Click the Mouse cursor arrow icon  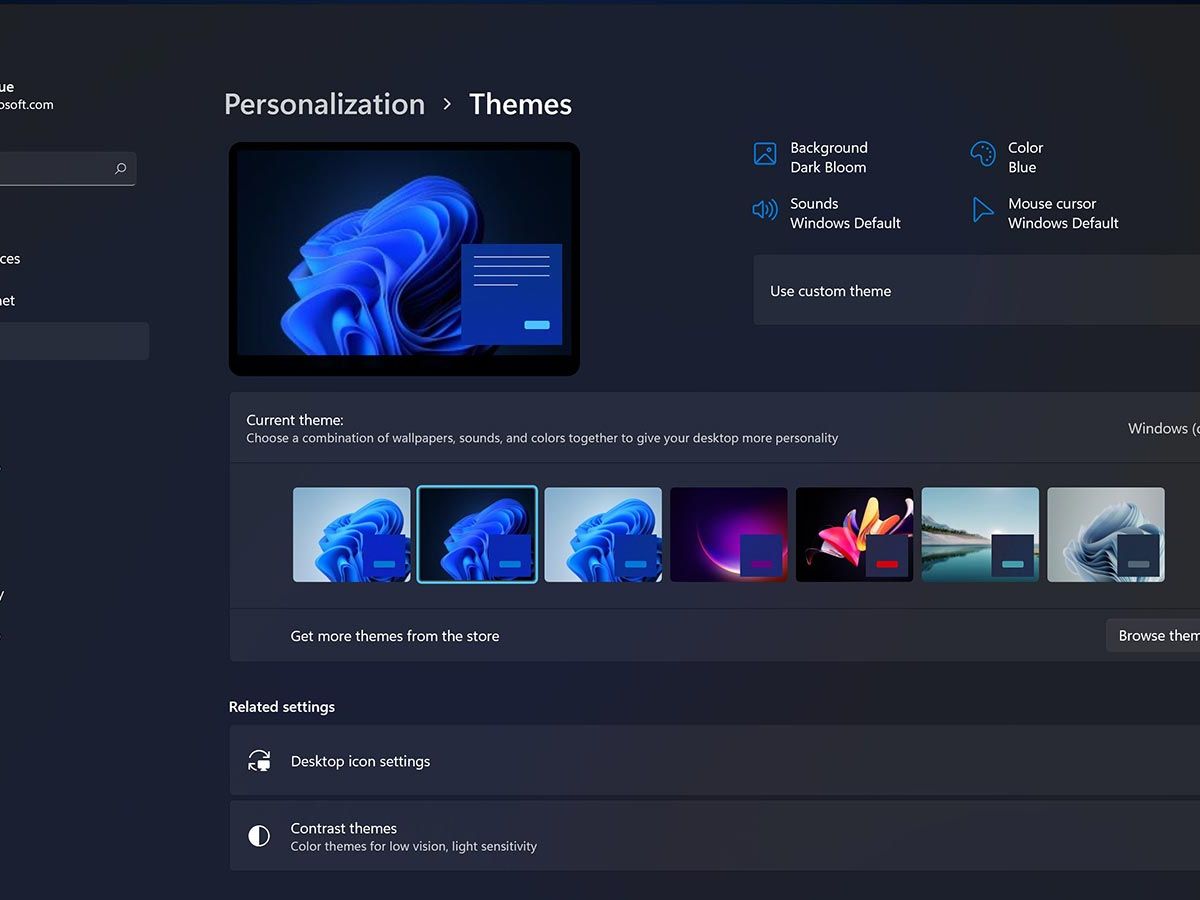click(x=982, y=211)
